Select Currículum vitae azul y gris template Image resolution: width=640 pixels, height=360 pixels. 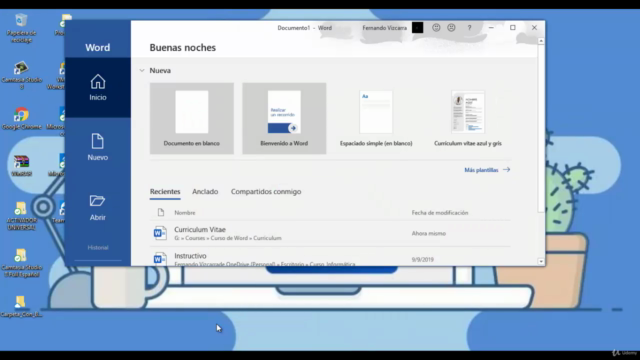pos(468,118)
